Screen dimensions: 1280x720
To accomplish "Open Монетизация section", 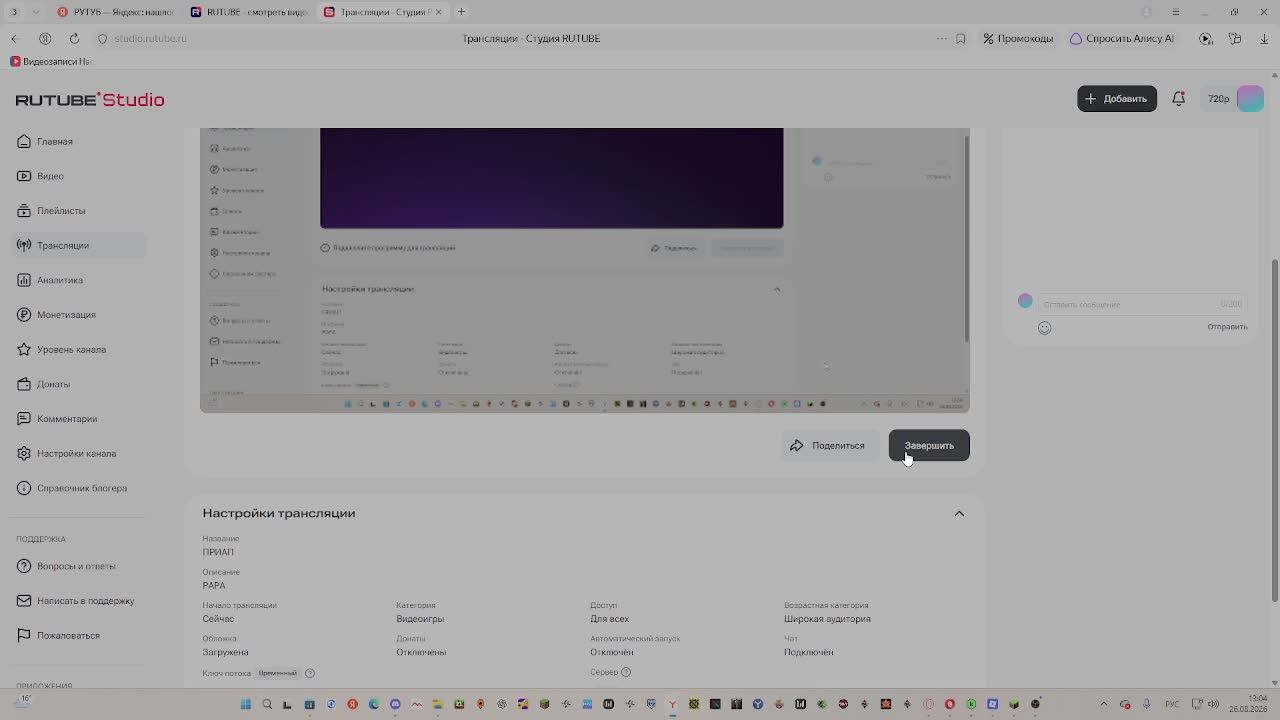I will pos(78,315).
